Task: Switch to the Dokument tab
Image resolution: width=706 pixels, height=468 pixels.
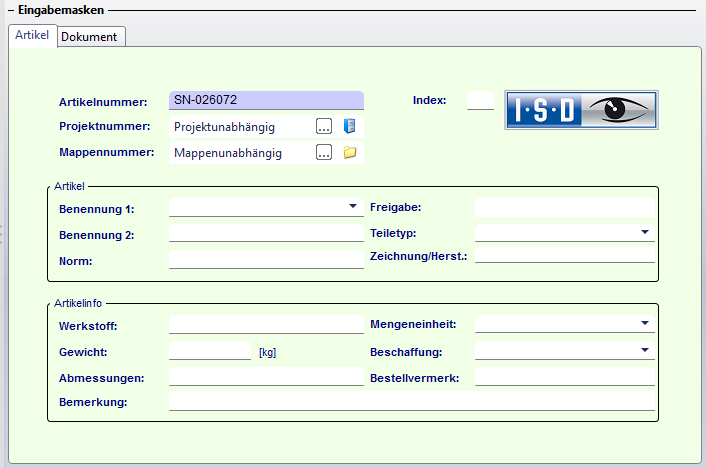Action: tap(90, 37)
